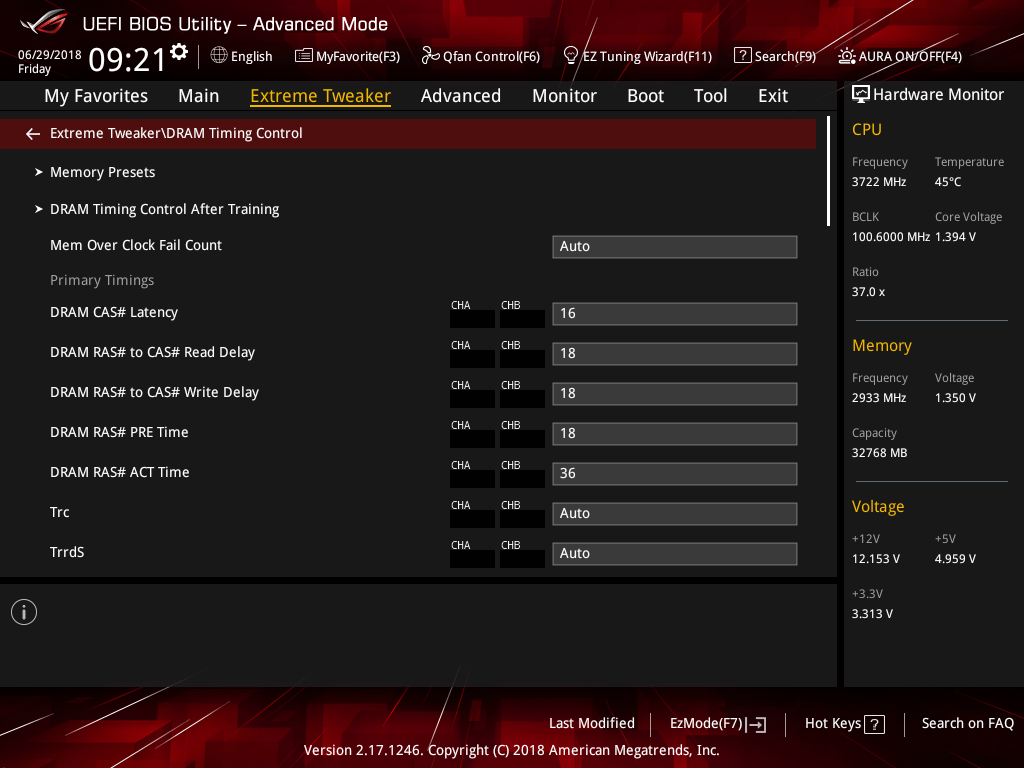1024x768 pixels.
Task: Open date and time settings gear
Action: coord(179,52)
